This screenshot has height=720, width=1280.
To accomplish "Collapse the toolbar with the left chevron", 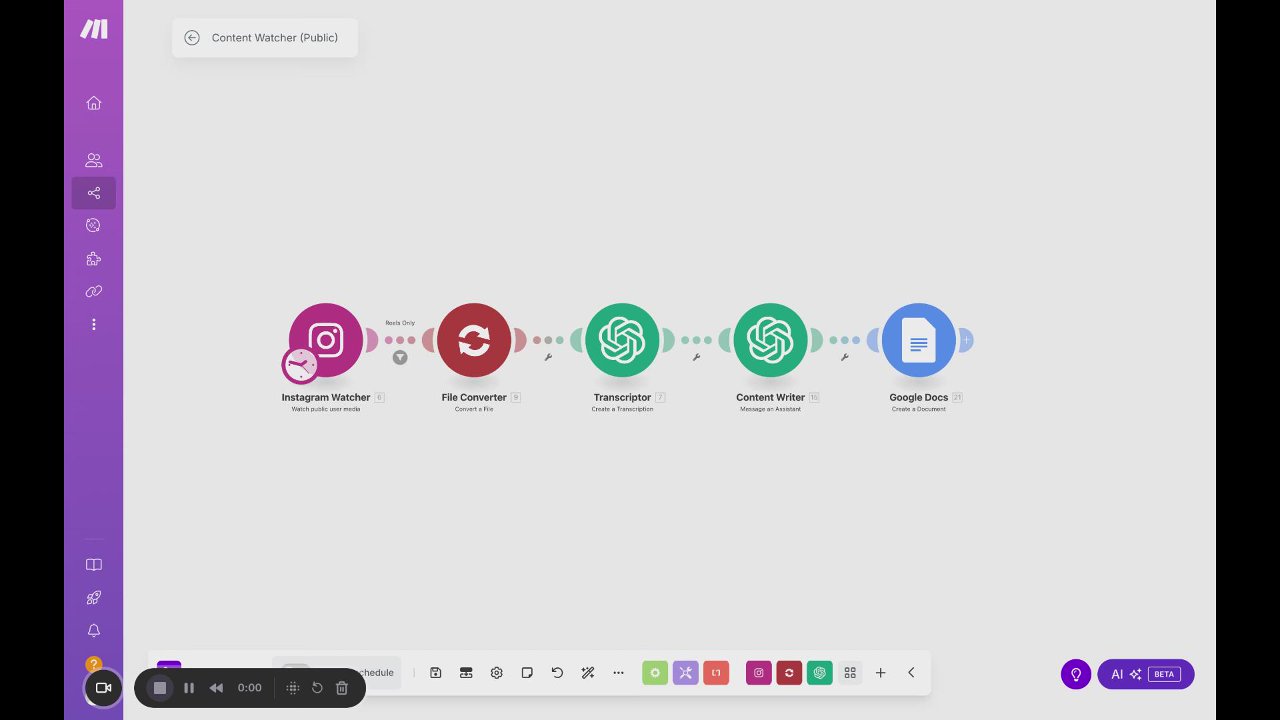I will point(911,673).
